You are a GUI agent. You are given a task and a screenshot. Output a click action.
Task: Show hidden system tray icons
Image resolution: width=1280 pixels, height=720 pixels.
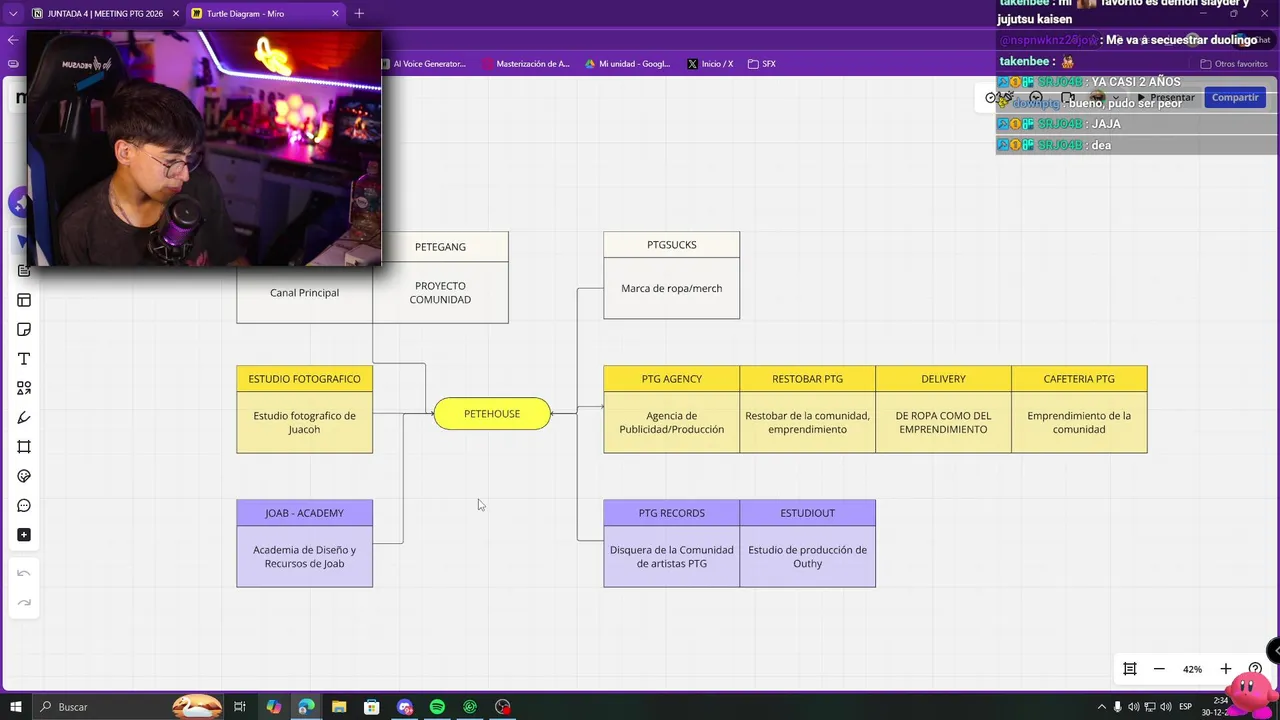[1102, 707]
